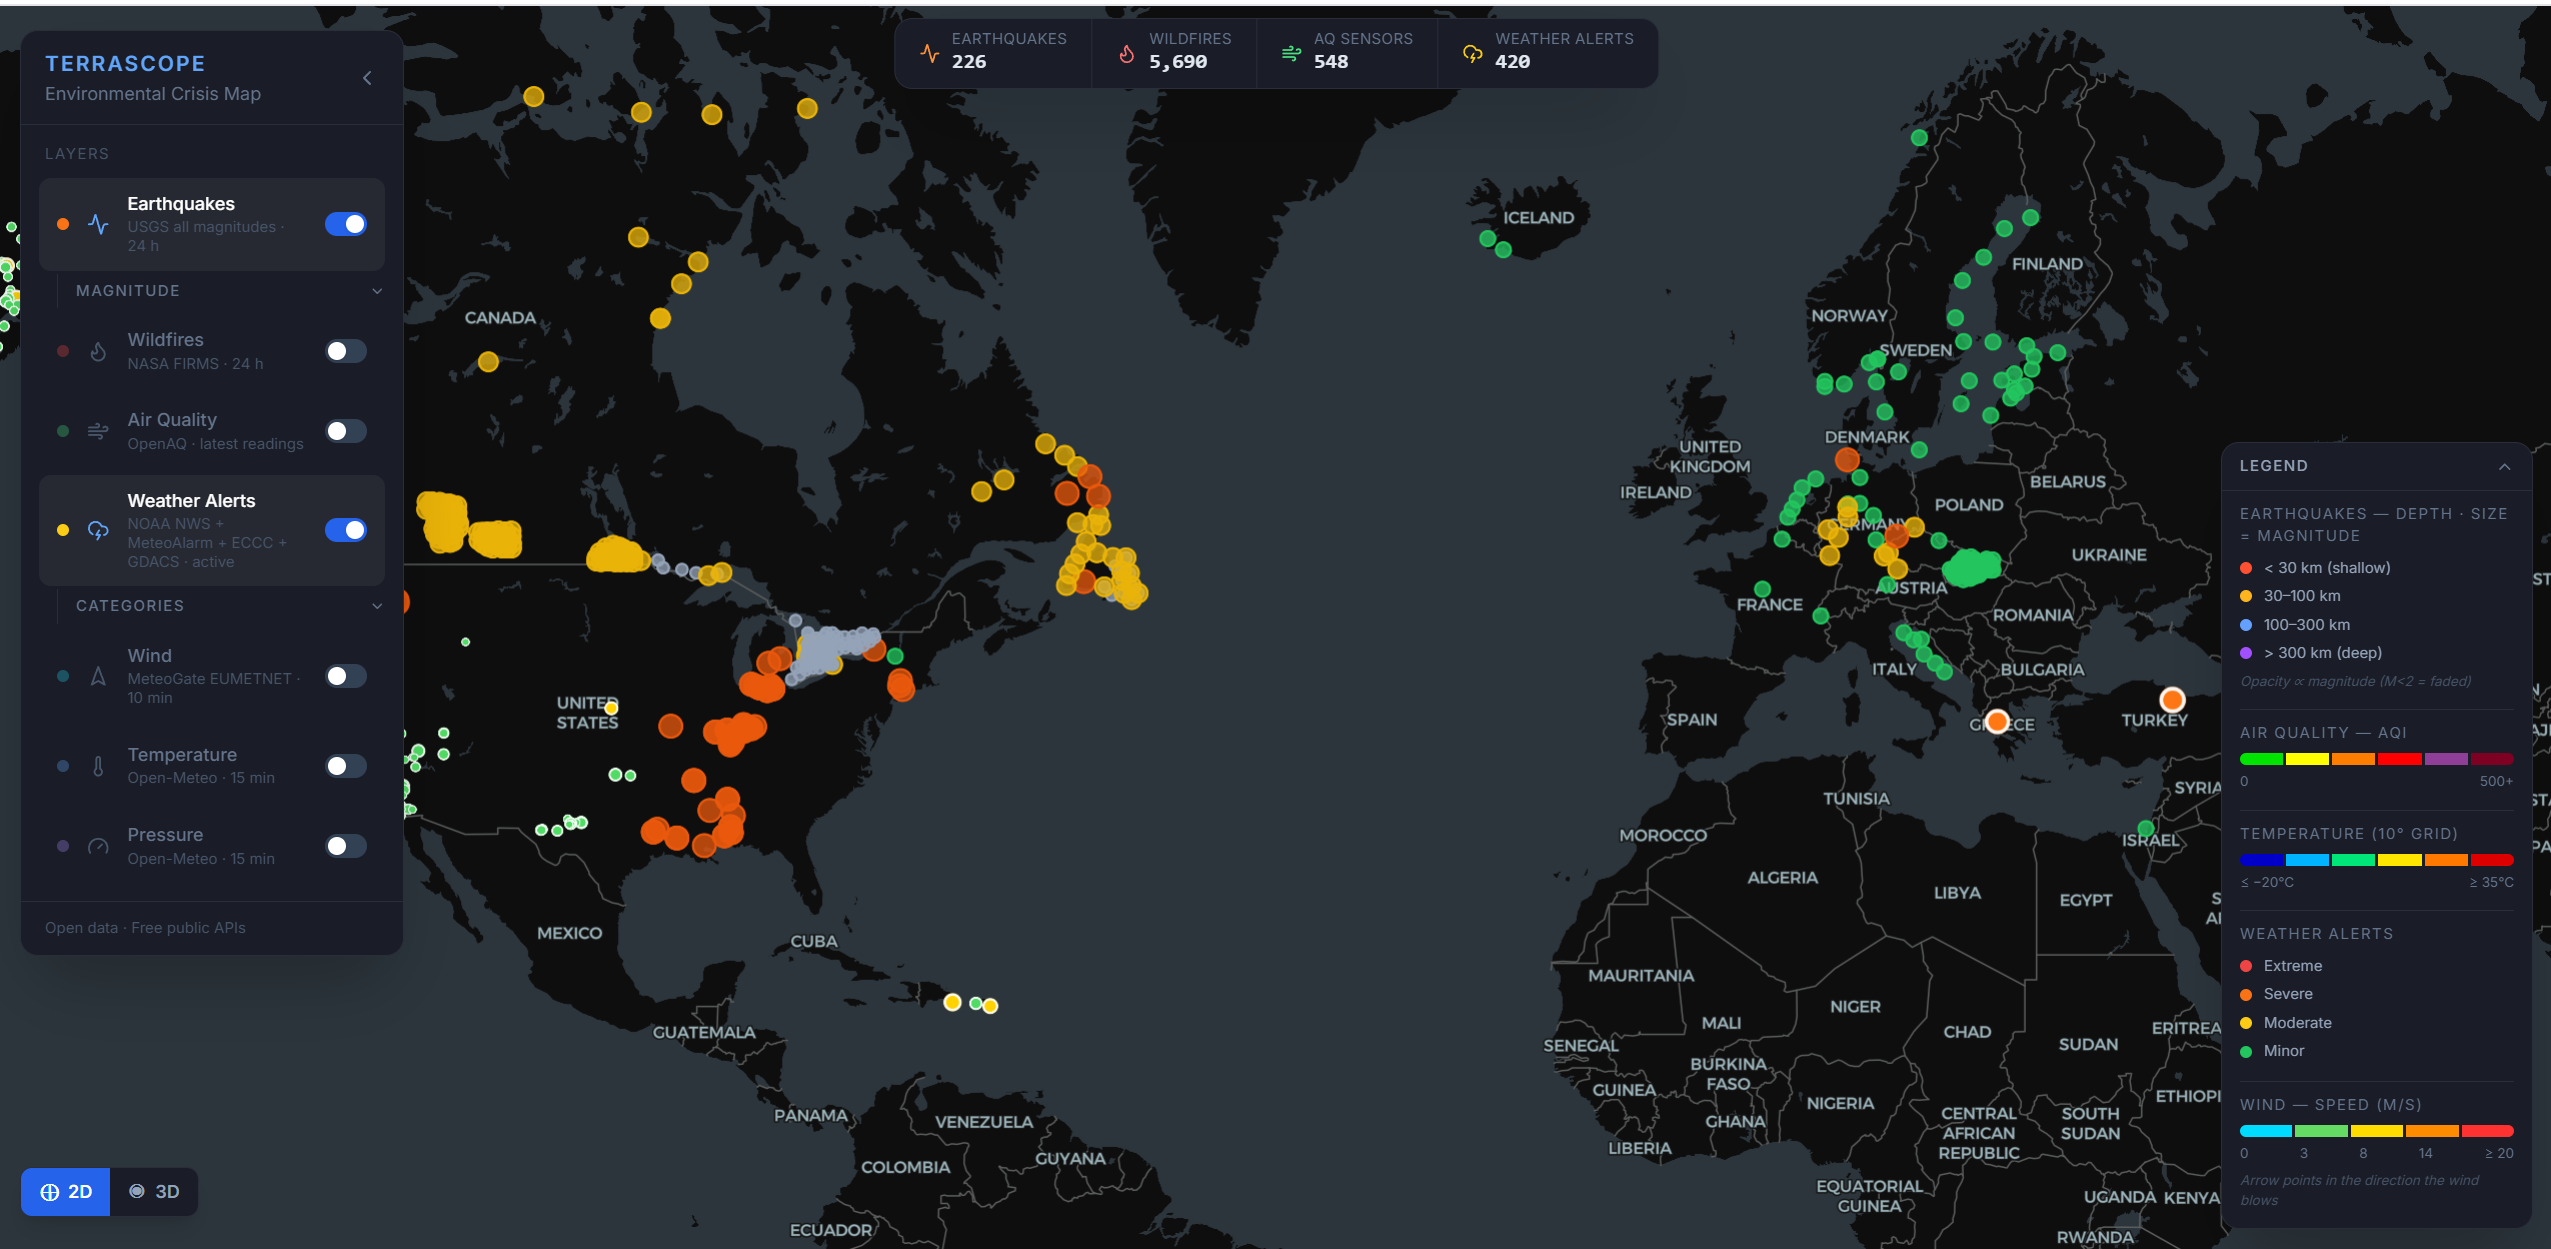Viewport: 2551px width, 1249px height.
Task: Collapse the MAGNITUDE section
Action: tap(376, 291)
